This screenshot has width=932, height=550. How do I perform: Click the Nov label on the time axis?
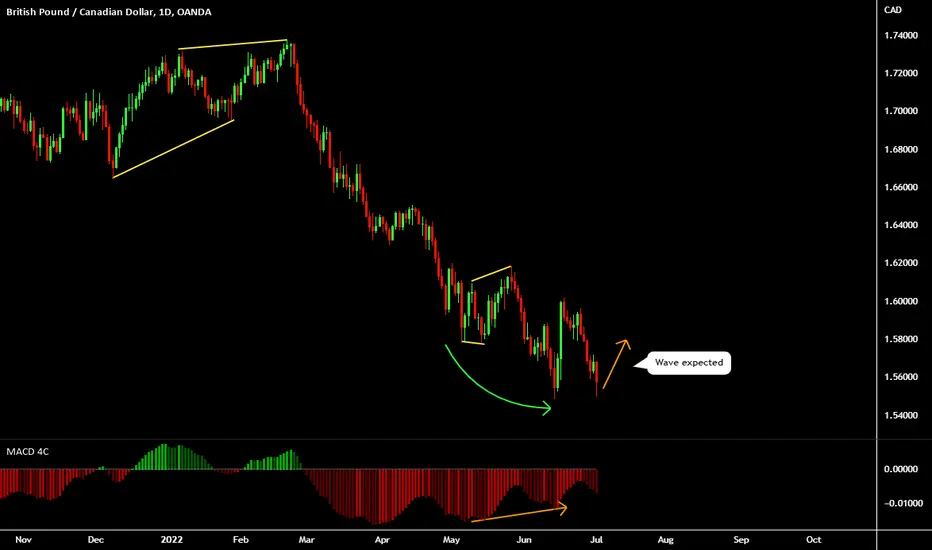tap(23, 540)
